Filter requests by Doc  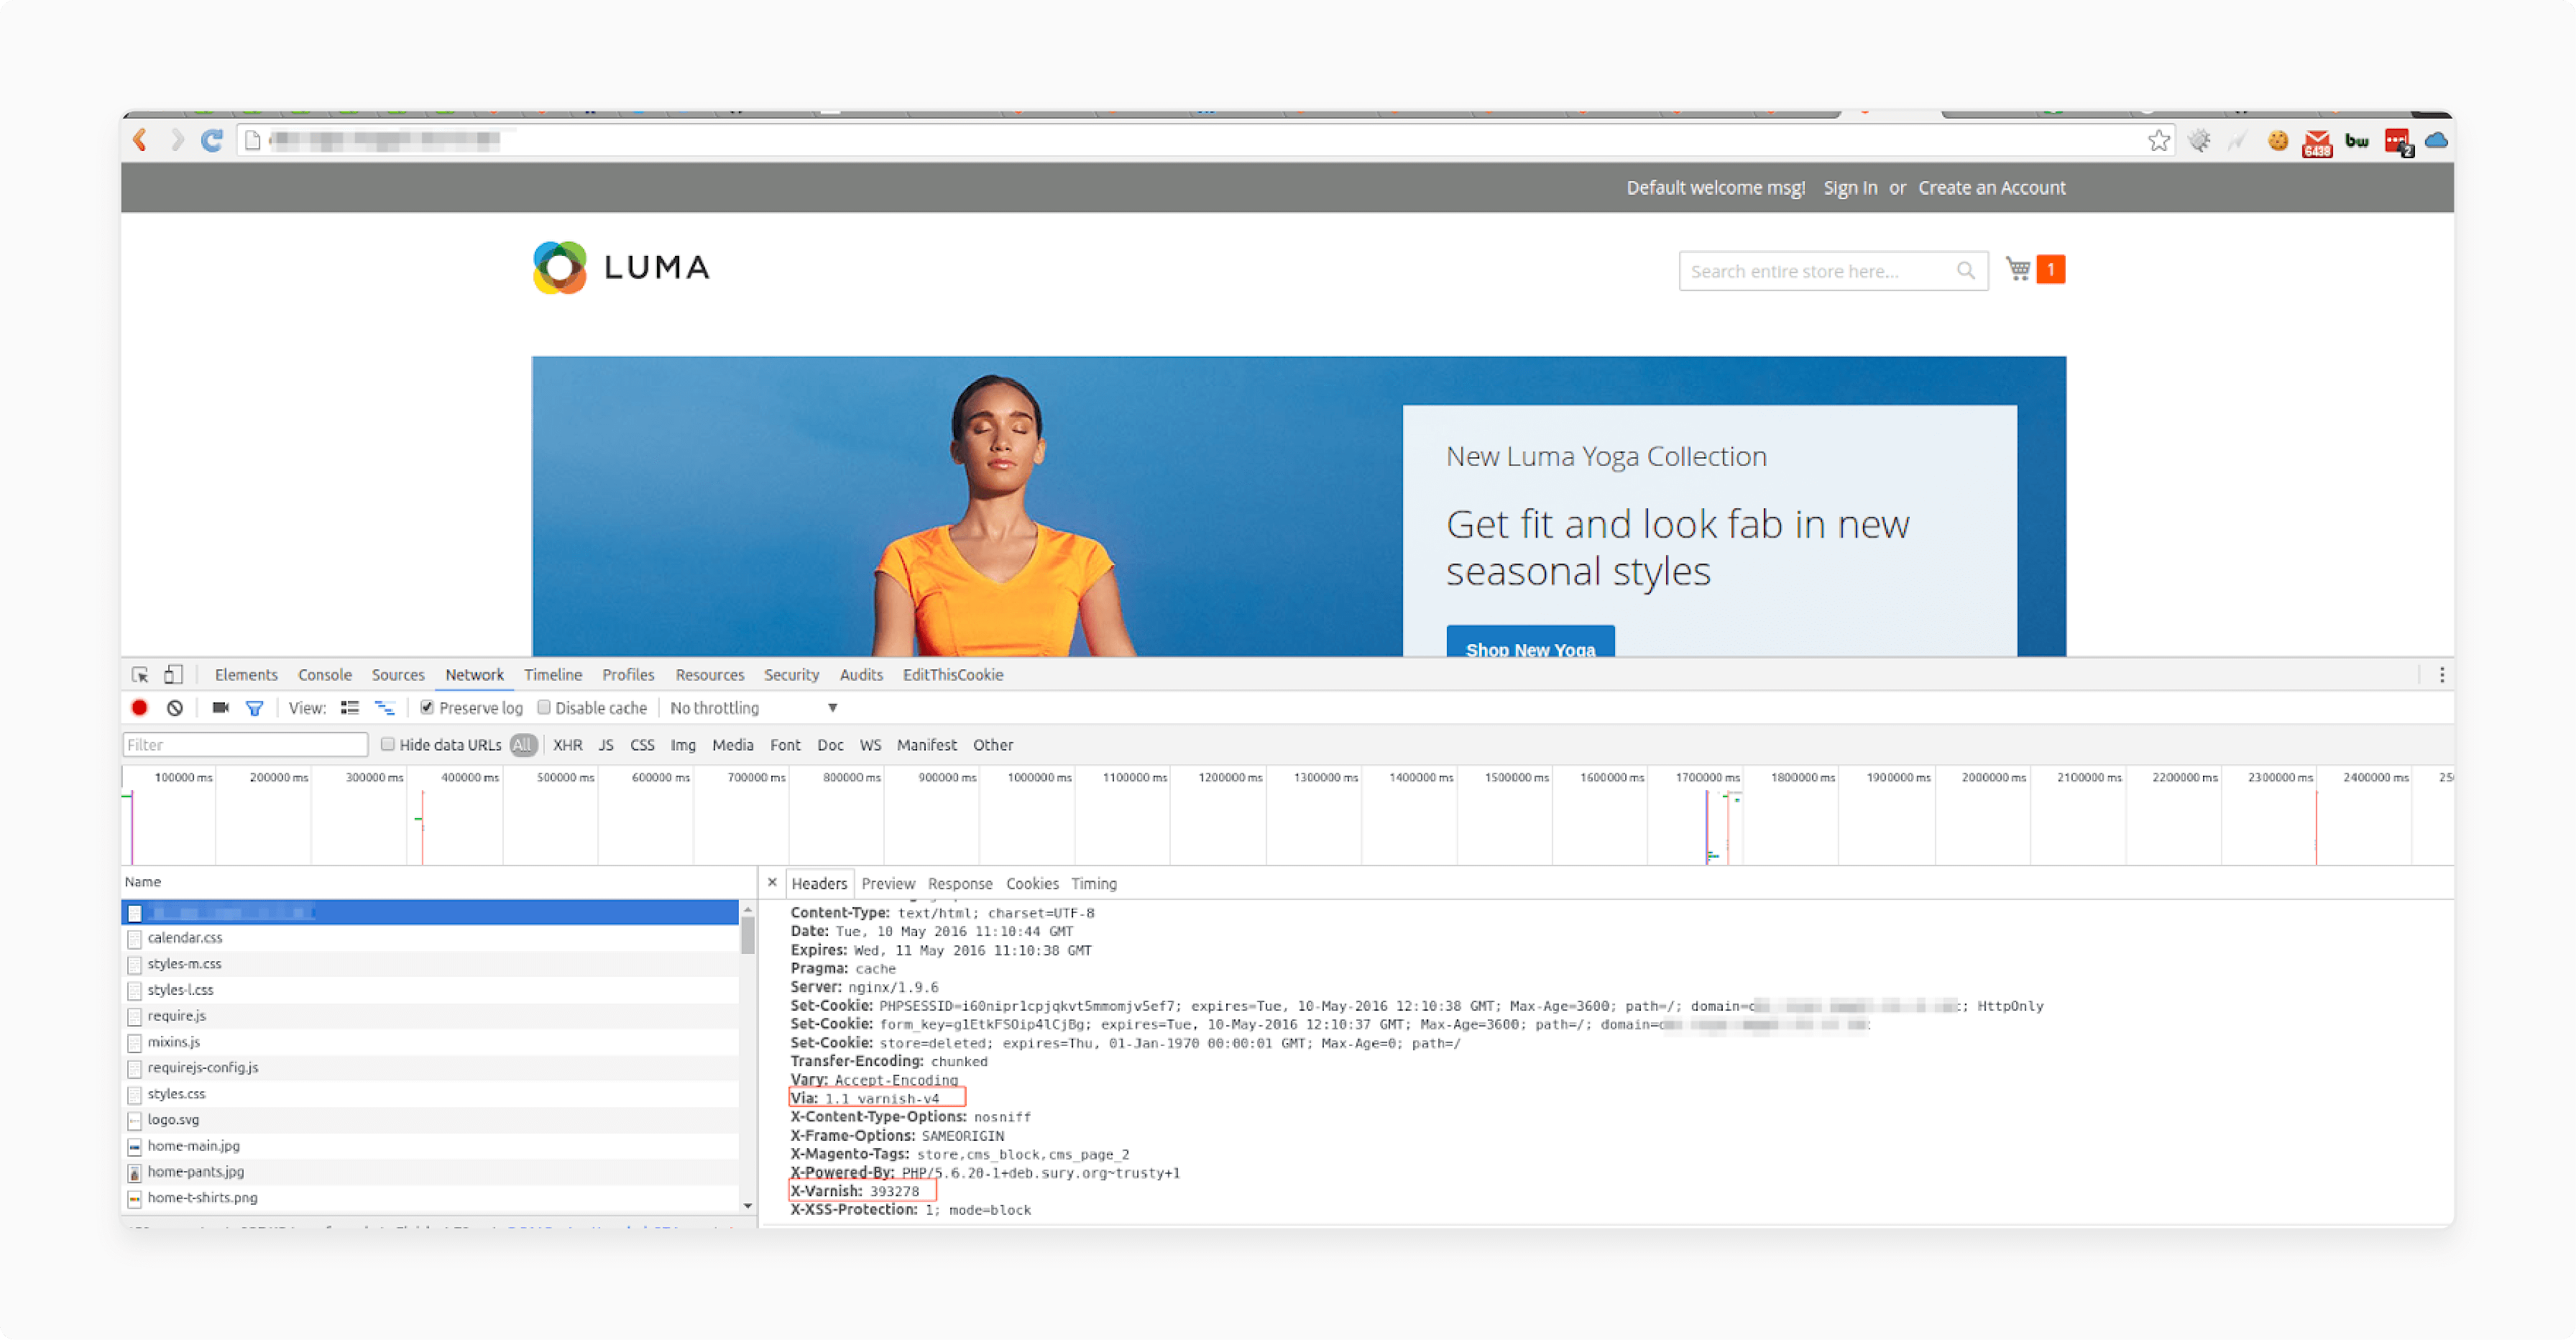[830, 745]
